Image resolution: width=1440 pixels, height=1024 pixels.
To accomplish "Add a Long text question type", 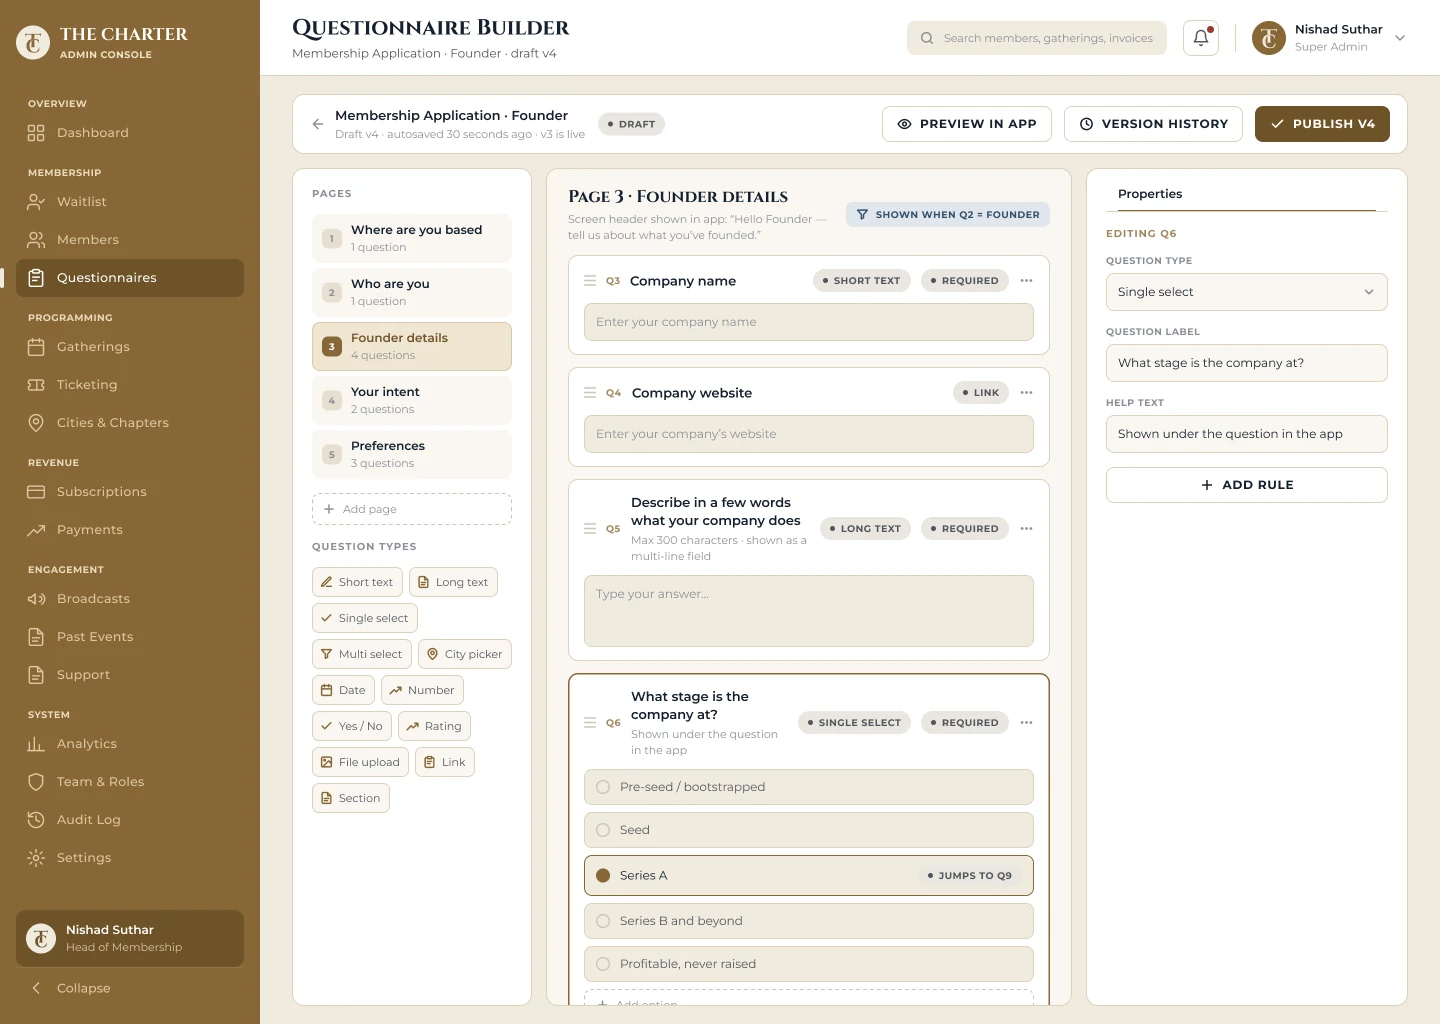I will [x=453, y=582].
